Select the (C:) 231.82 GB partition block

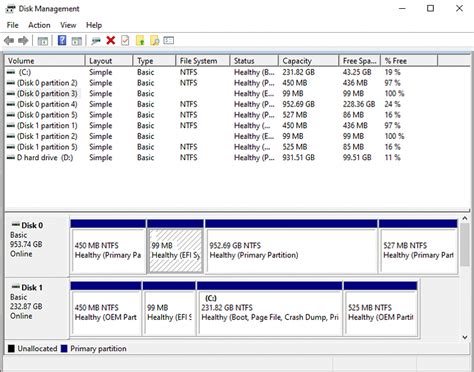pos(270,309)
